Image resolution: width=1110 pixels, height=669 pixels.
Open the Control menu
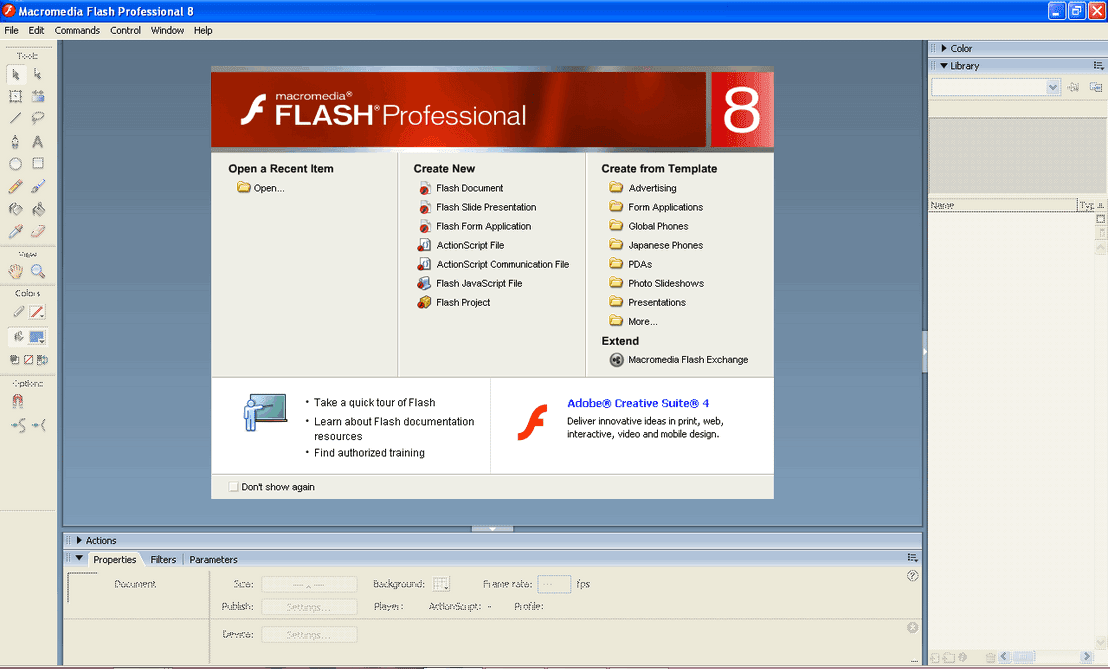coord(125,30)
